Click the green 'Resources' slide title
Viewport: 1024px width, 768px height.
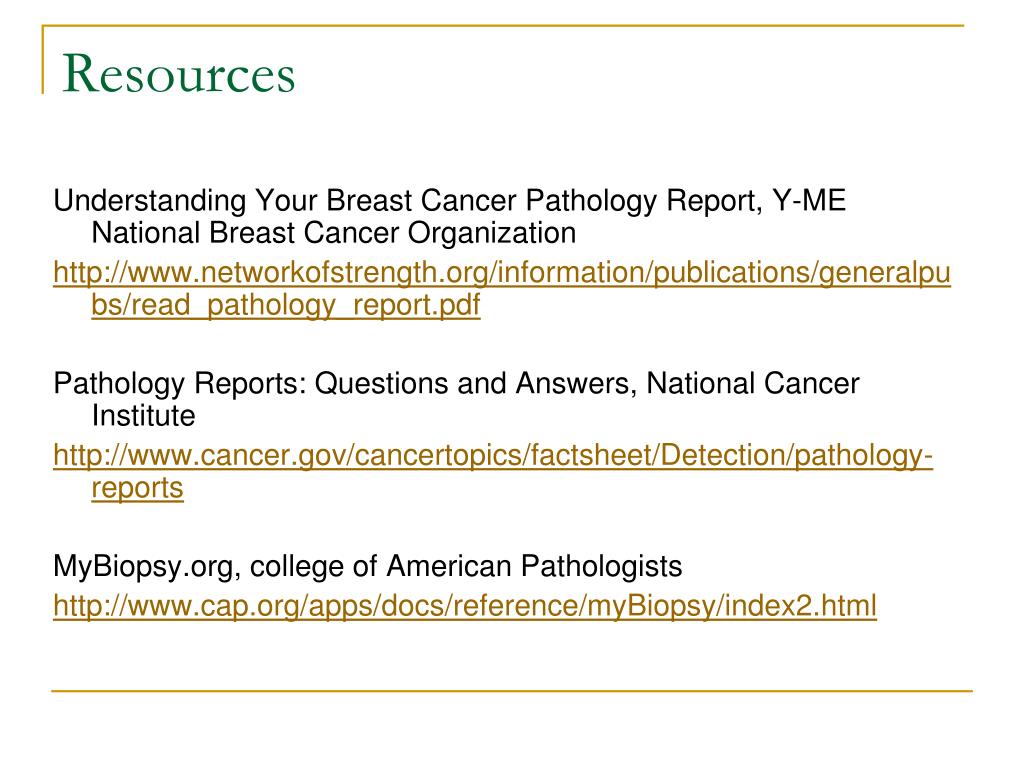pyautogui.click(x=178, y=73)
